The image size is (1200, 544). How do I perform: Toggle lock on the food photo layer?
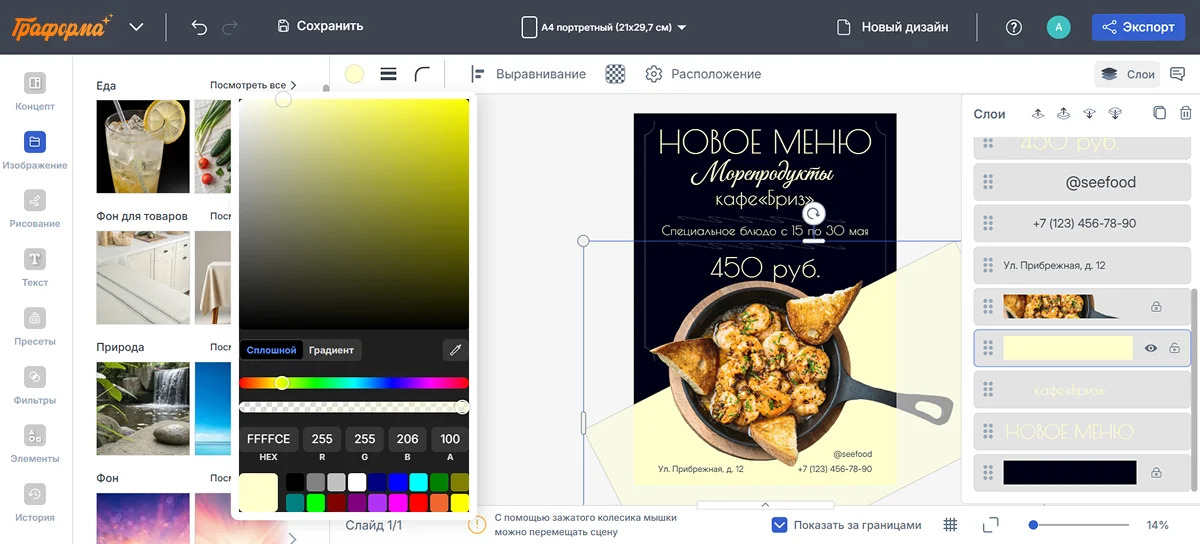[1156, 306]
